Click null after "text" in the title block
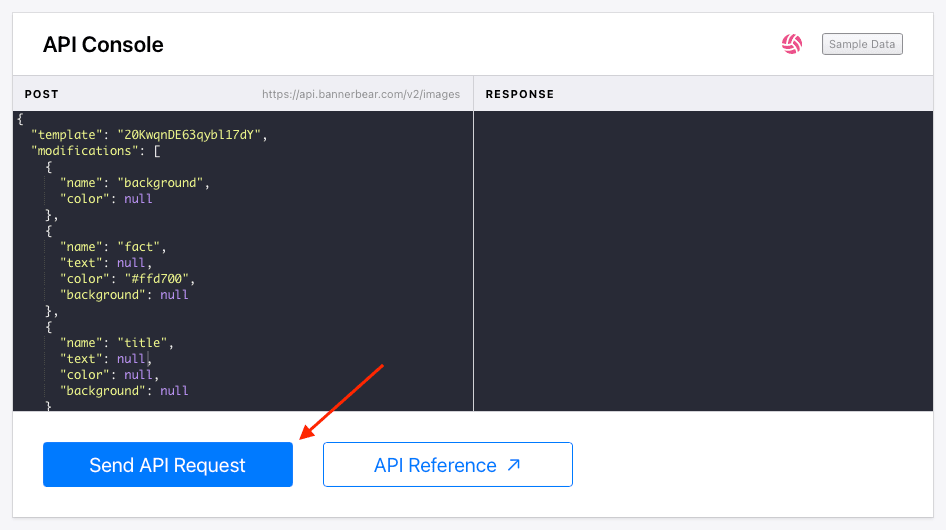Screen dimensions: 946x530 point(131,359)
